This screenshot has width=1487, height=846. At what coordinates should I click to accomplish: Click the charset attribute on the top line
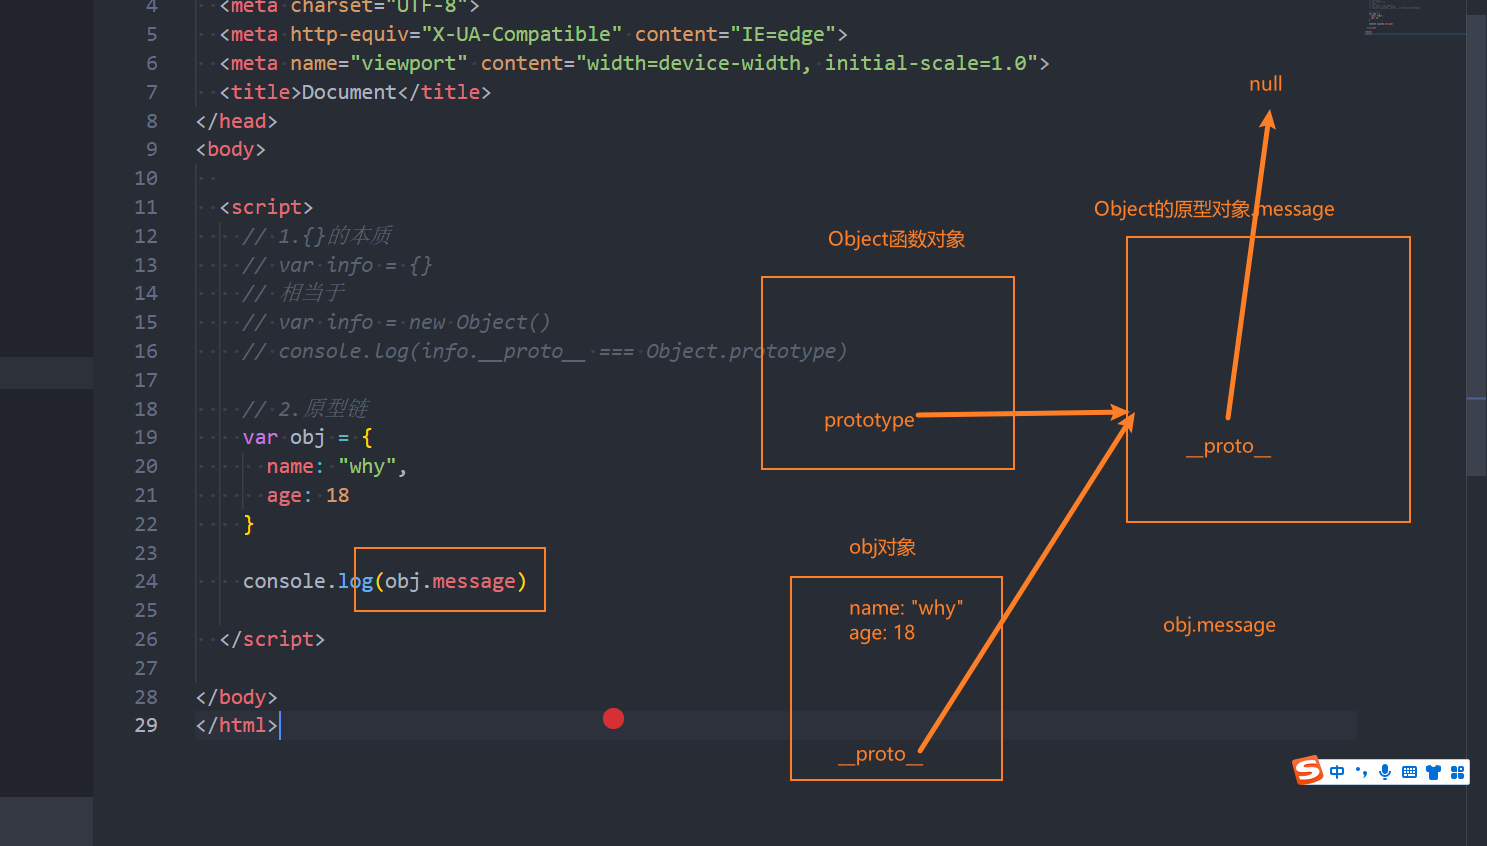(x=332, y=6)
